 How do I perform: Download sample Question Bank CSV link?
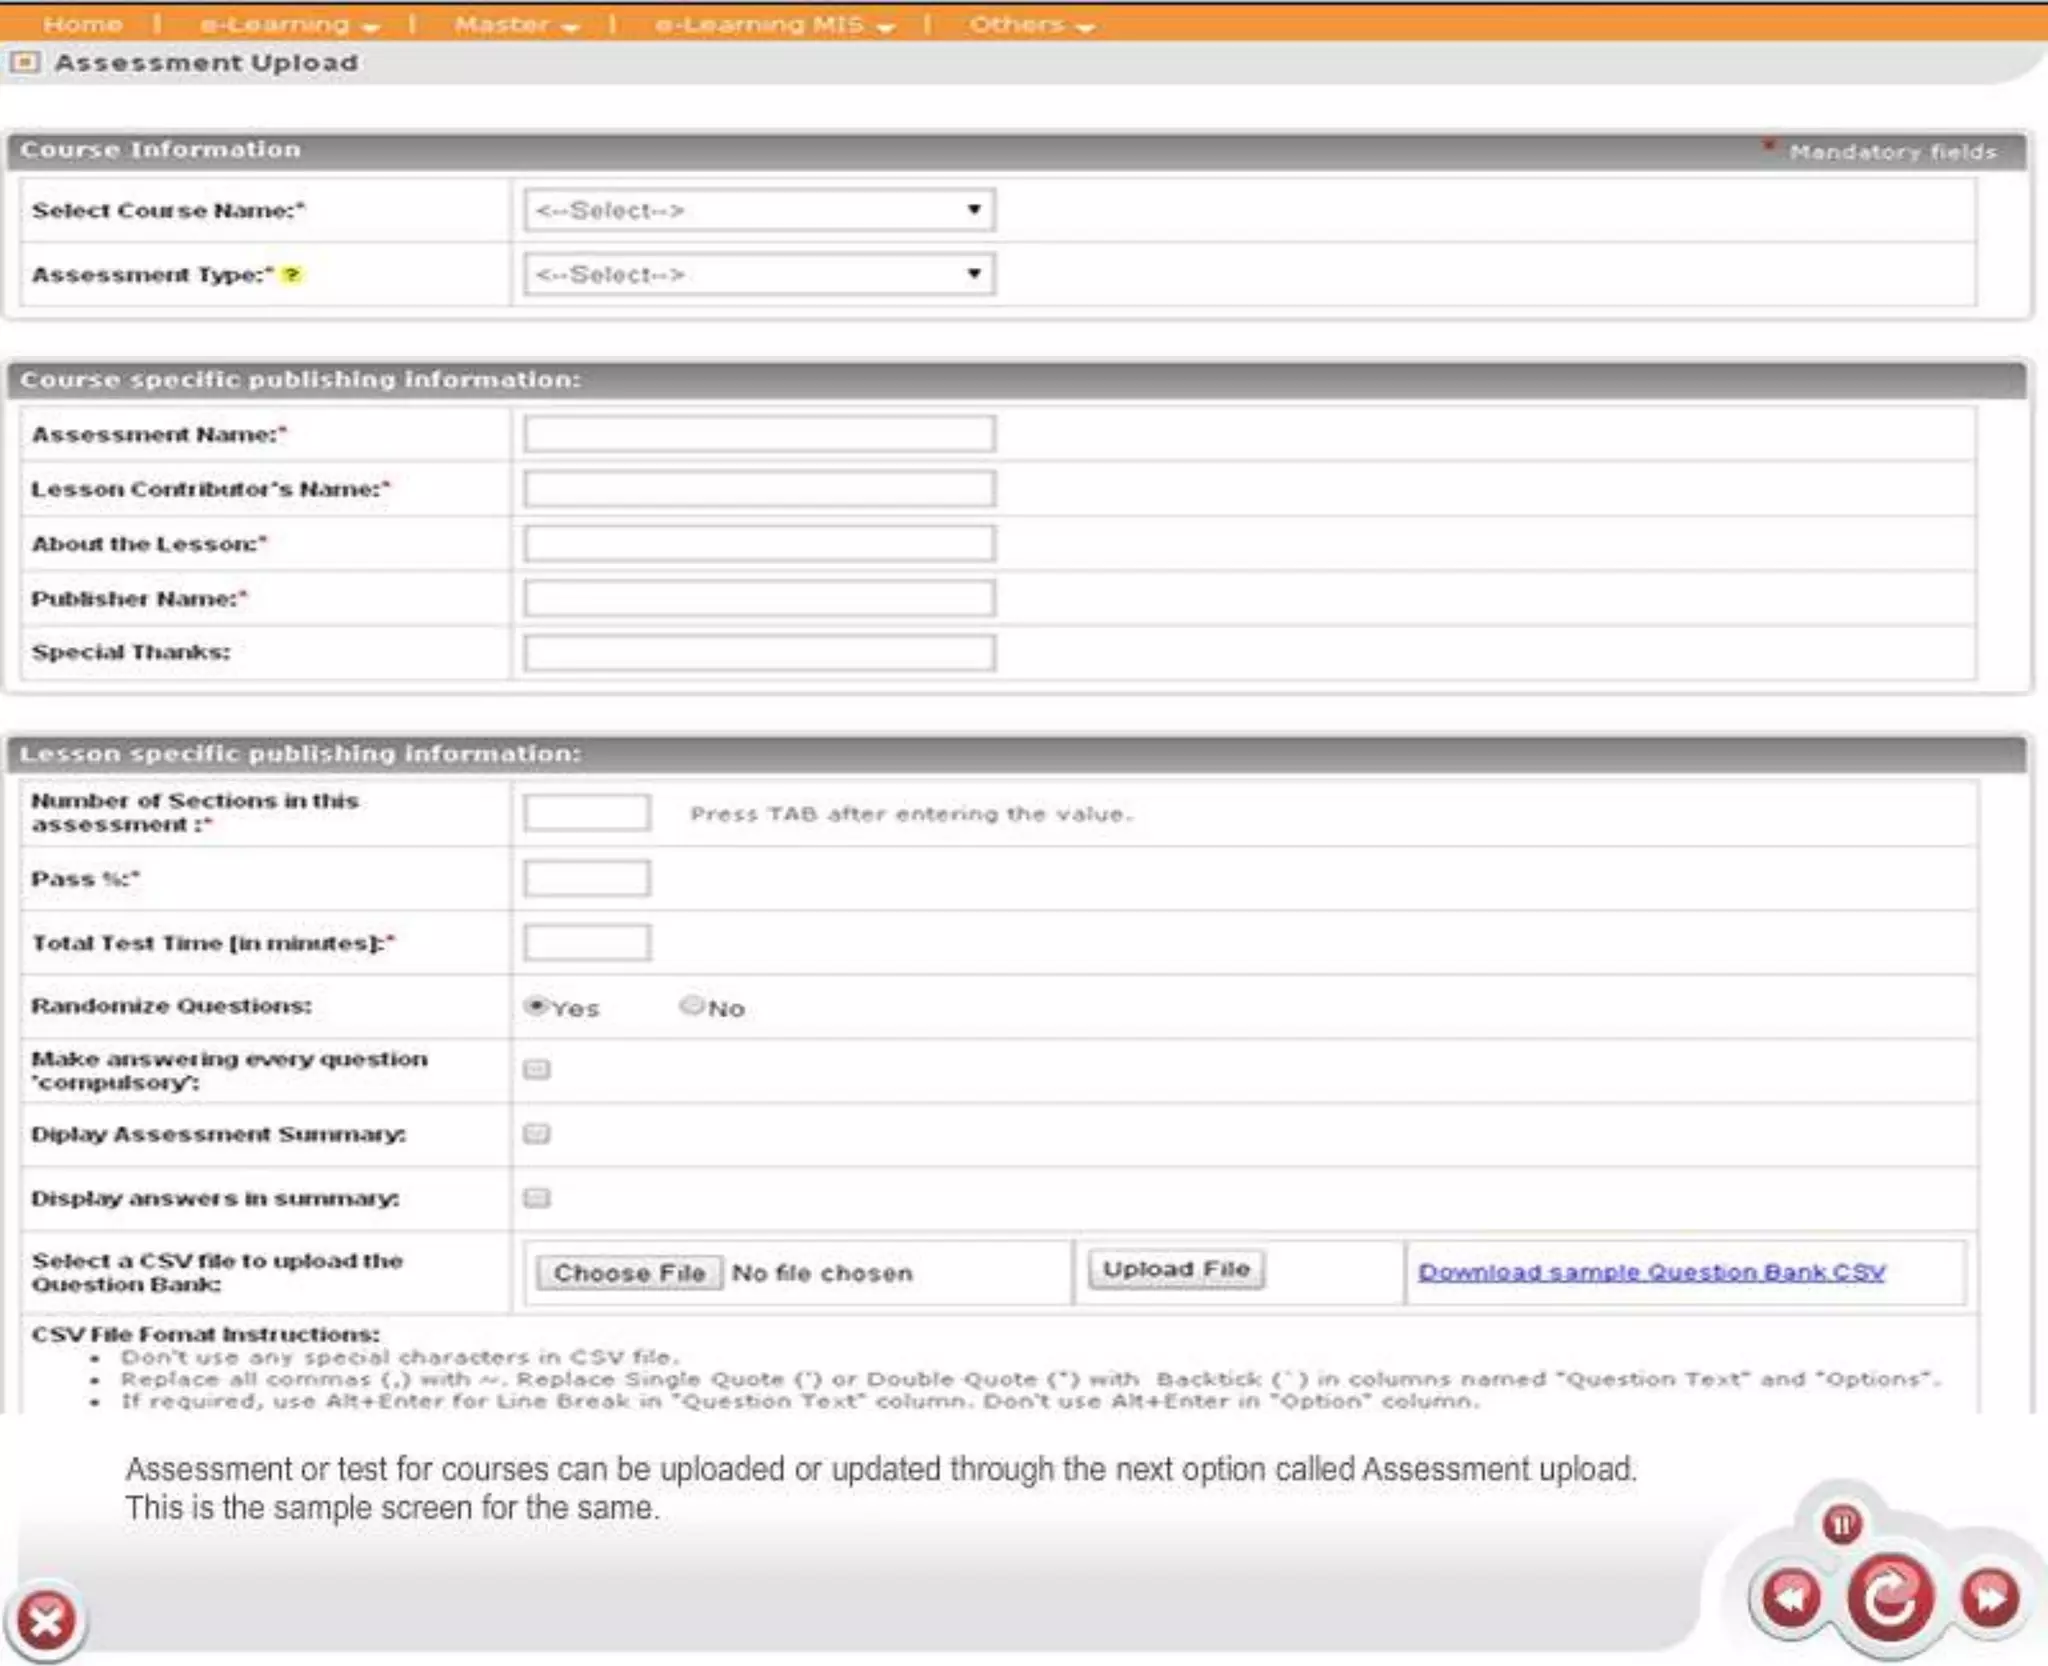point(1651,1272)
